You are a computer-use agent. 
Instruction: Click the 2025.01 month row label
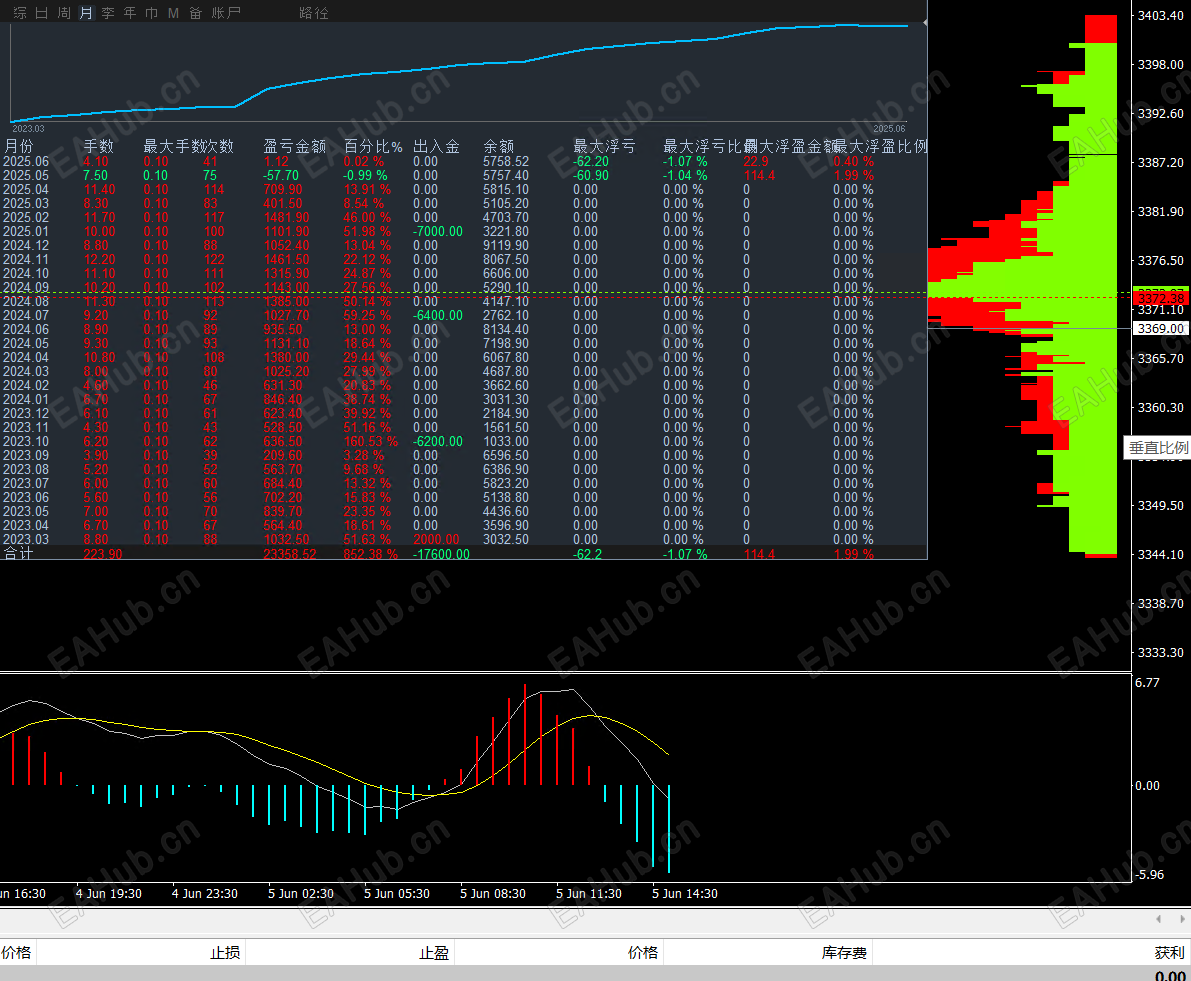[x=26, y=232]
